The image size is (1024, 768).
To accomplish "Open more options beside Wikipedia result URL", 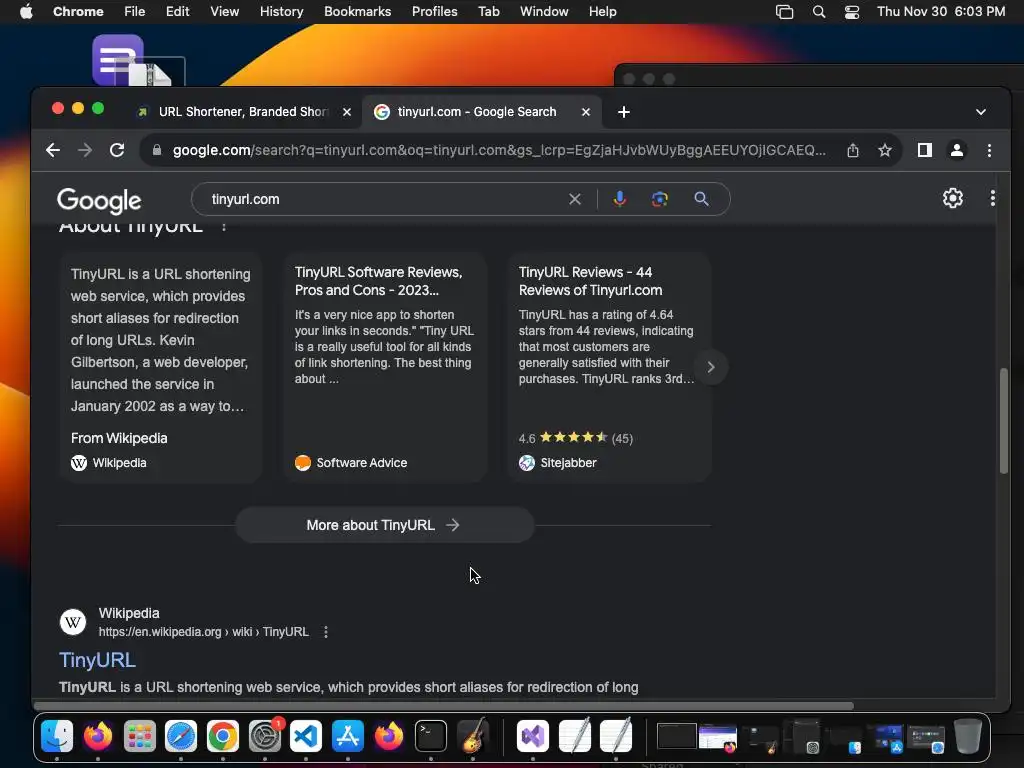I will click(326, 632).
